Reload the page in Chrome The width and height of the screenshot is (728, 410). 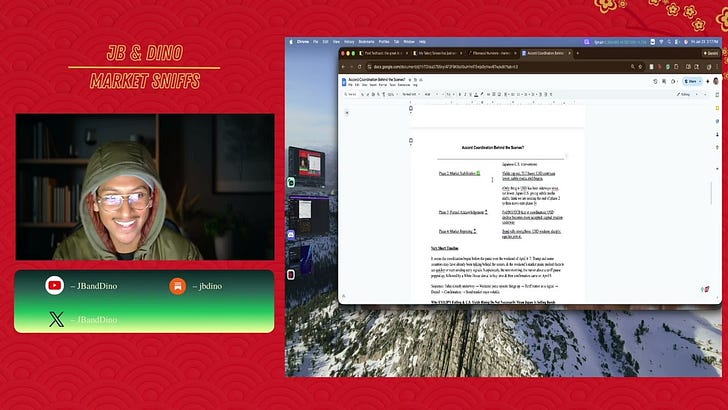tap(359, 67)
